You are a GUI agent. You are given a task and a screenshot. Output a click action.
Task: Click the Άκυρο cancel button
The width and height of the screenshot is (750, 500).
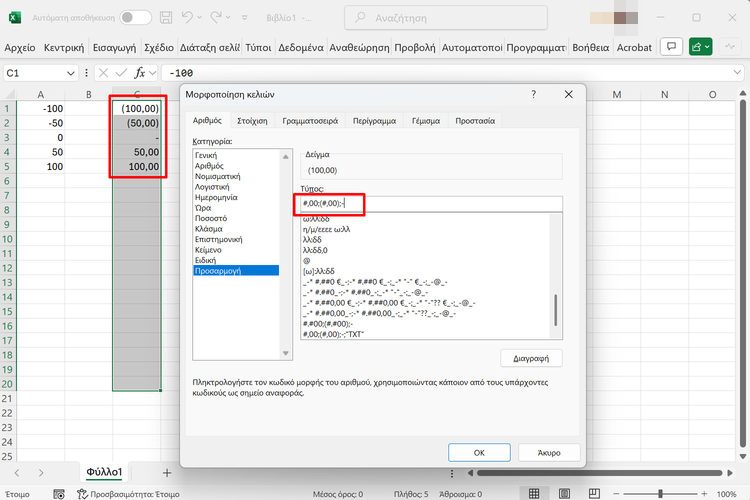(x=549, y=453)
